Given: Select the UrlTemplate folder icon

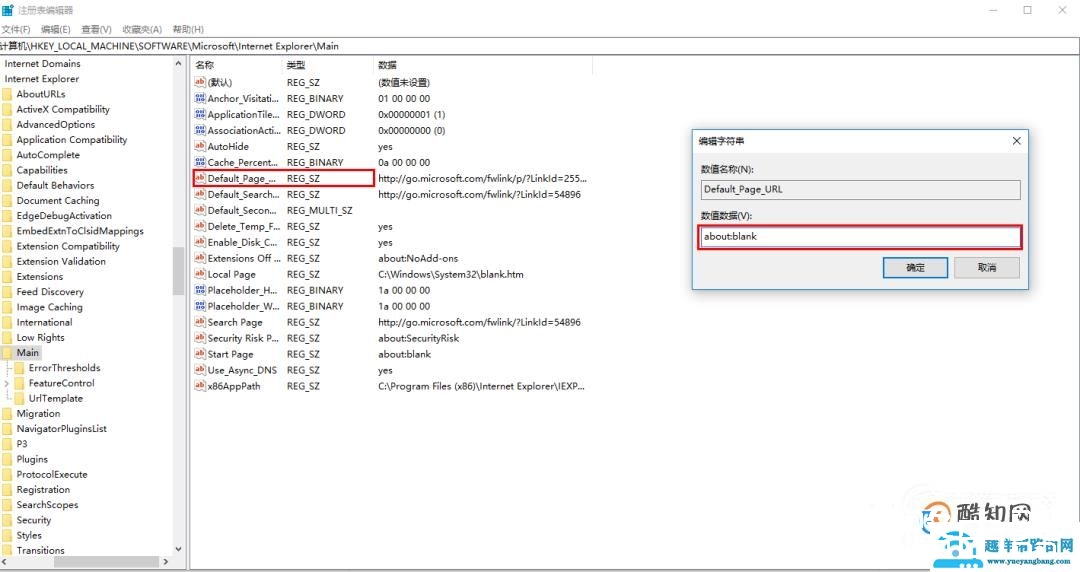Looking at the screenshot, I should tap(20, 398).
